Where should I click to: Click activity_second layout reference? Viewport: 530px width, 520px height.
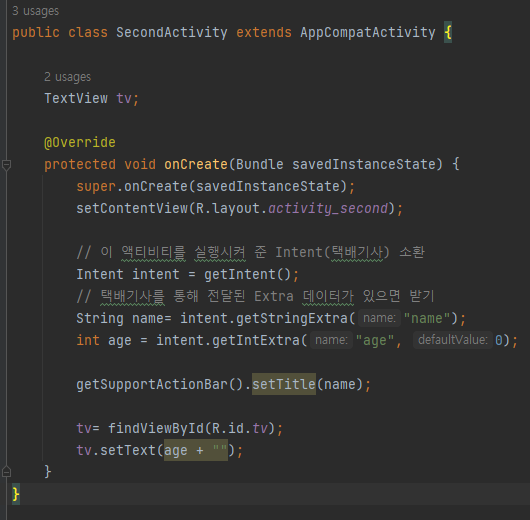[328, 209]
